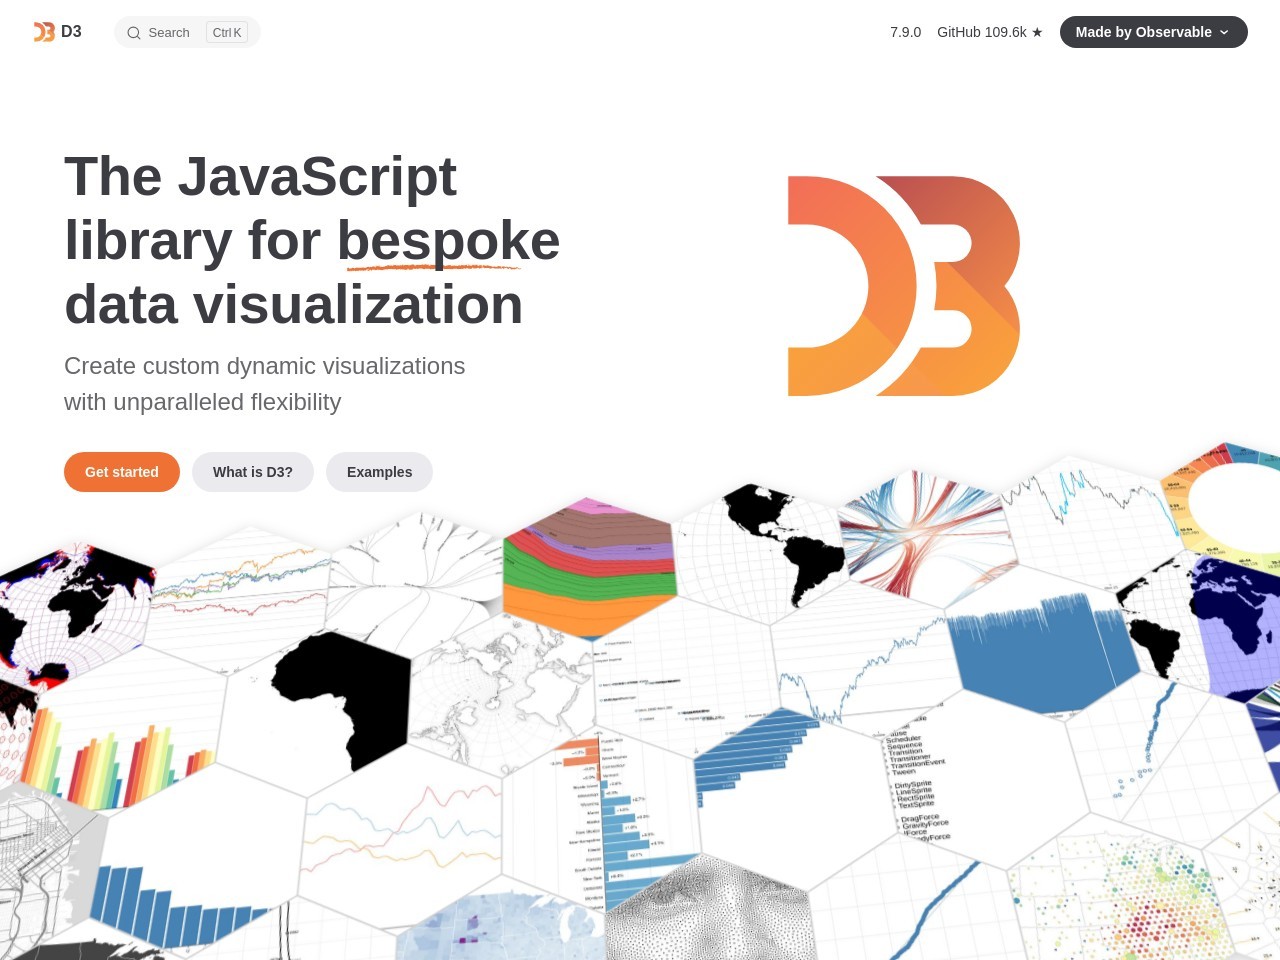Click the Get started button
Screen dimensions: 1280x960
pyautogui.click(x=122, y=472)
